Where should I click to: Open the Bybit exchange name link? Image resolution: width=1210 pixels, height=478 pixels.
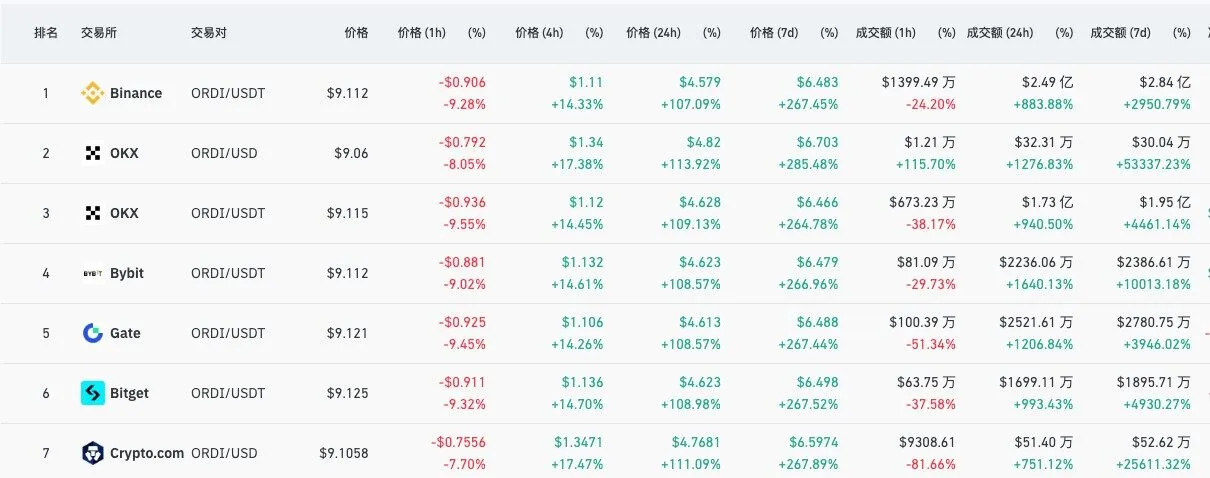(x=127, y=273)
